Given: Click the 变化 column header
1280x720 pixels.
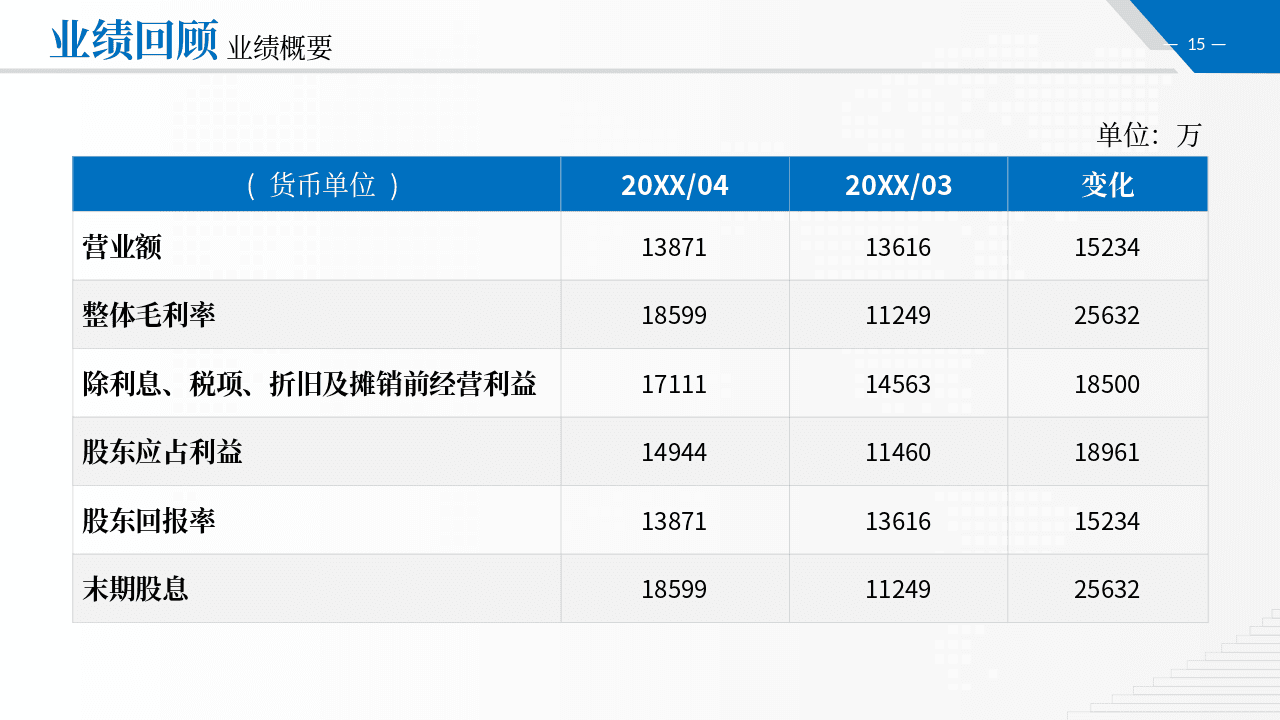Looking at the screenshot, I should pyautogui.click(x=1107, y=185).
